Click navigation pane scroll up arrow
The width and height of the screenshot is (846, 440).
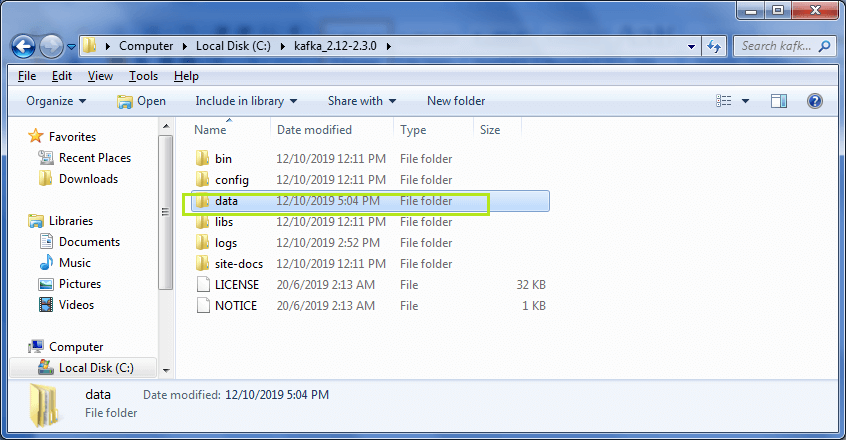point(166,127)
